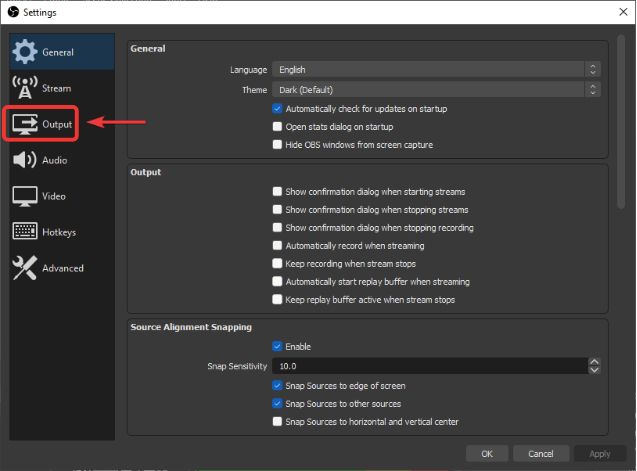Open Output settings label
The width and height of the screenshot is (637, 471).
57,124
